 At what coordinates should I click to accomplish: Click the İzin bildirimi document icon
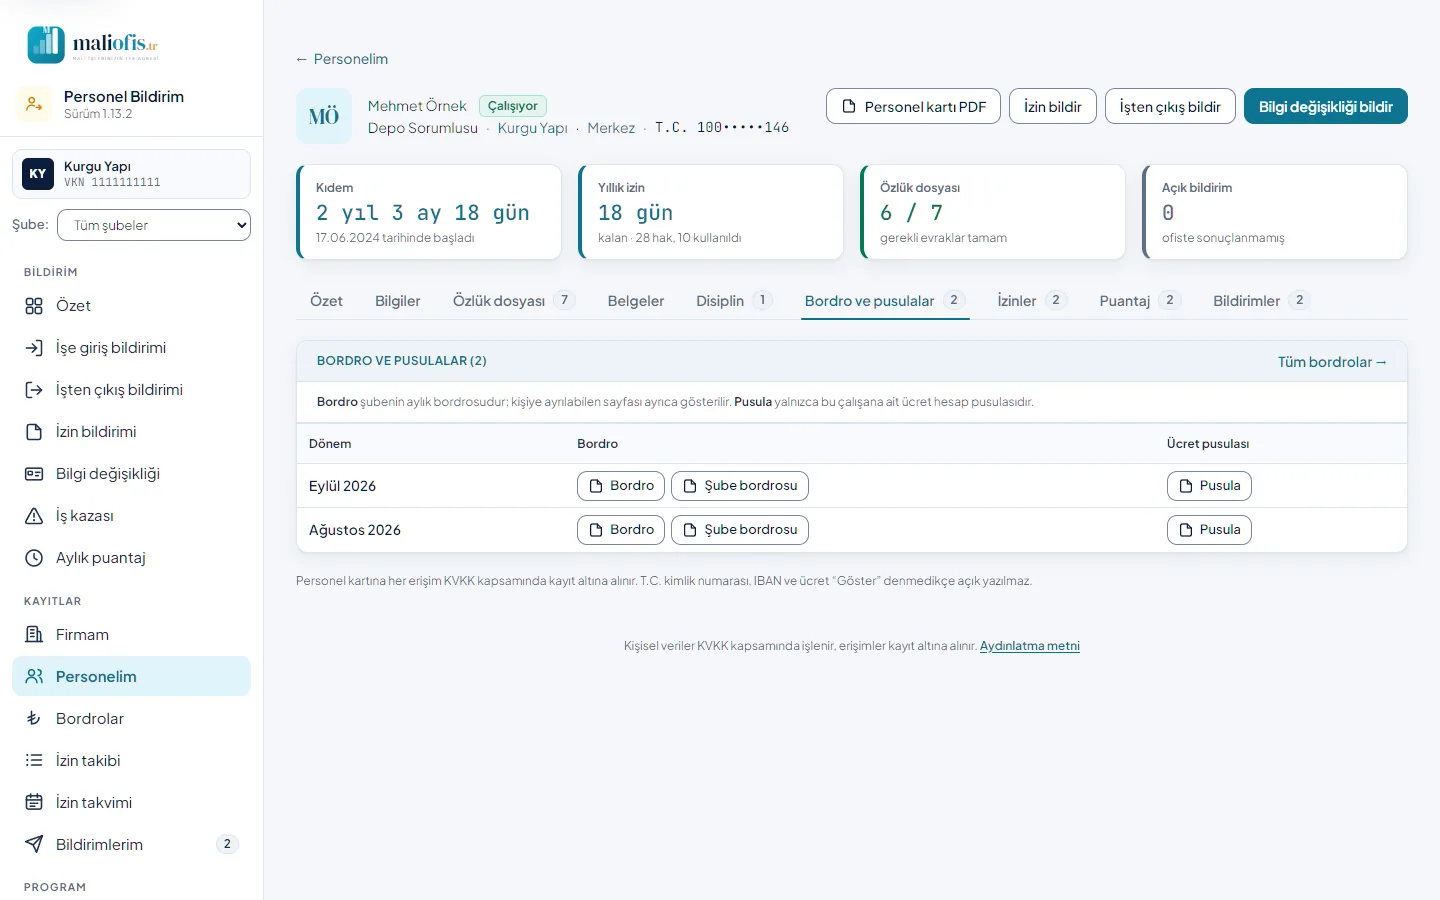pos(34,432)
